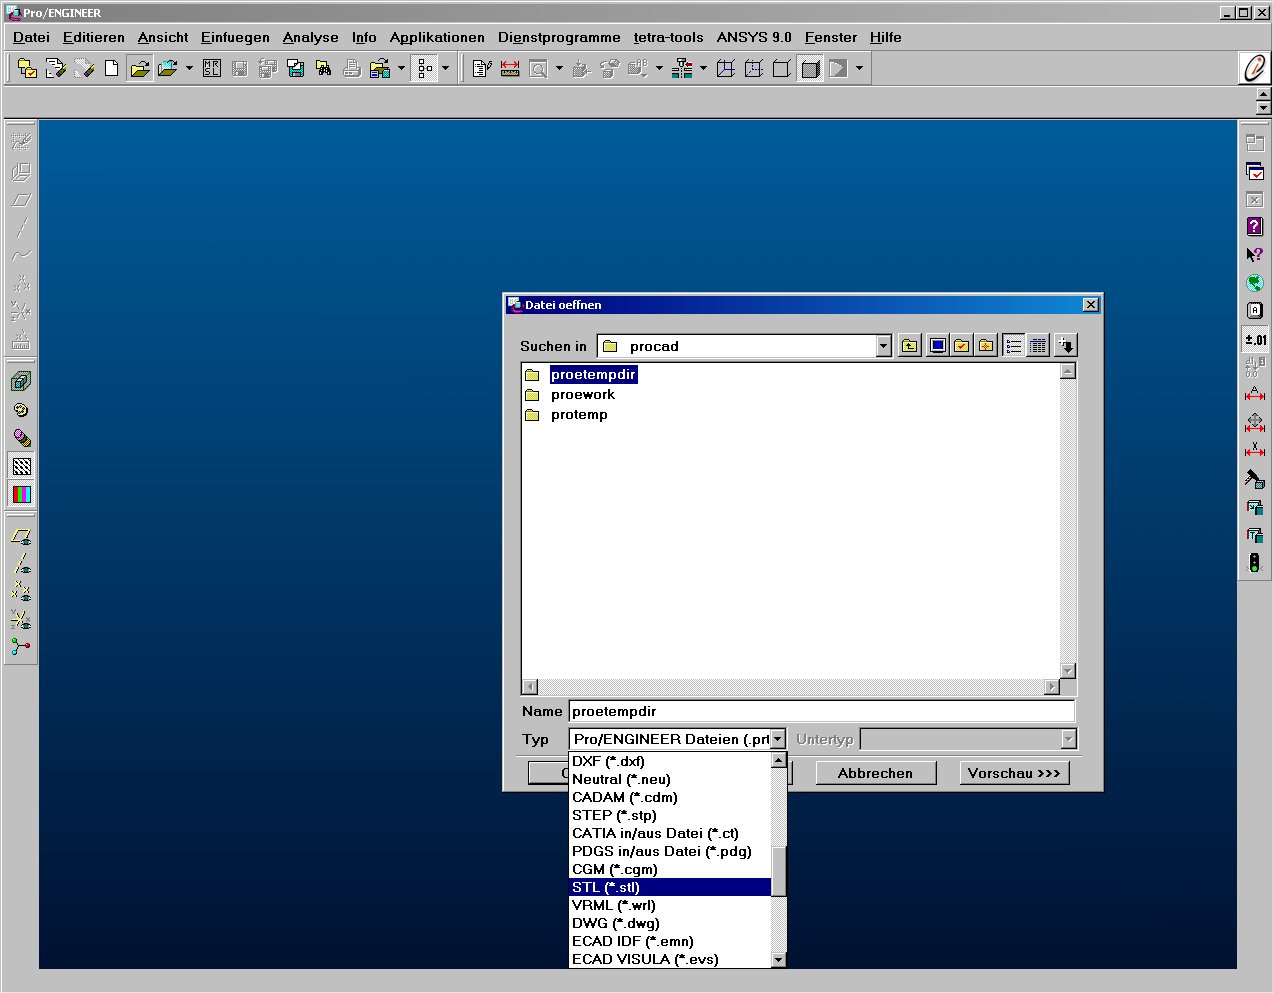The width and height of the screenshot is (1273, 993).
Task: Collapse the Typ dropdown arrow
Action: point(778,739)
